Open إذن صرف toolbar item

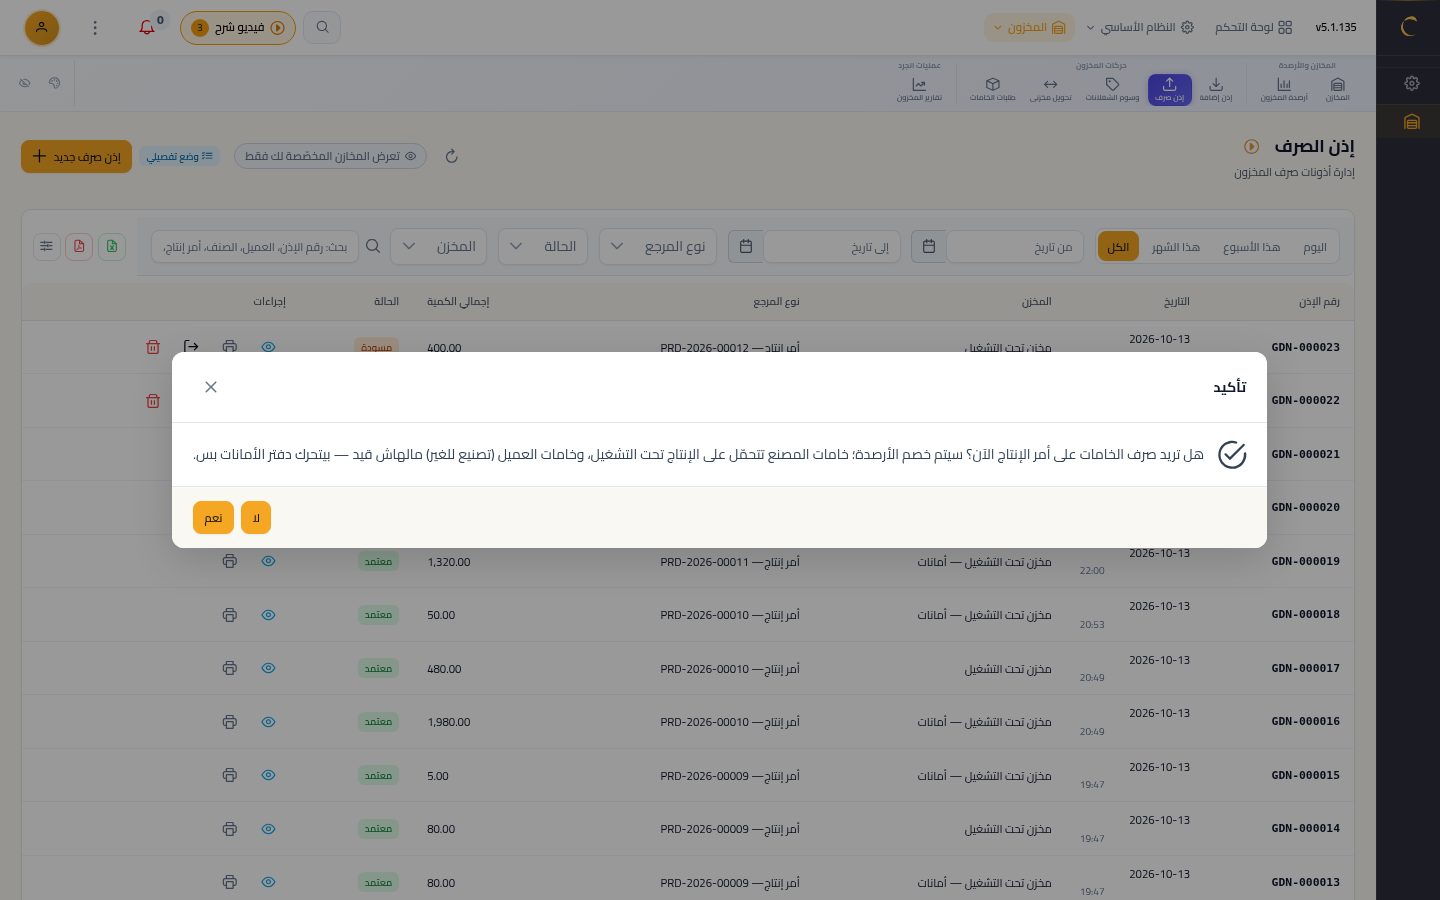[x=1169, y=89]
